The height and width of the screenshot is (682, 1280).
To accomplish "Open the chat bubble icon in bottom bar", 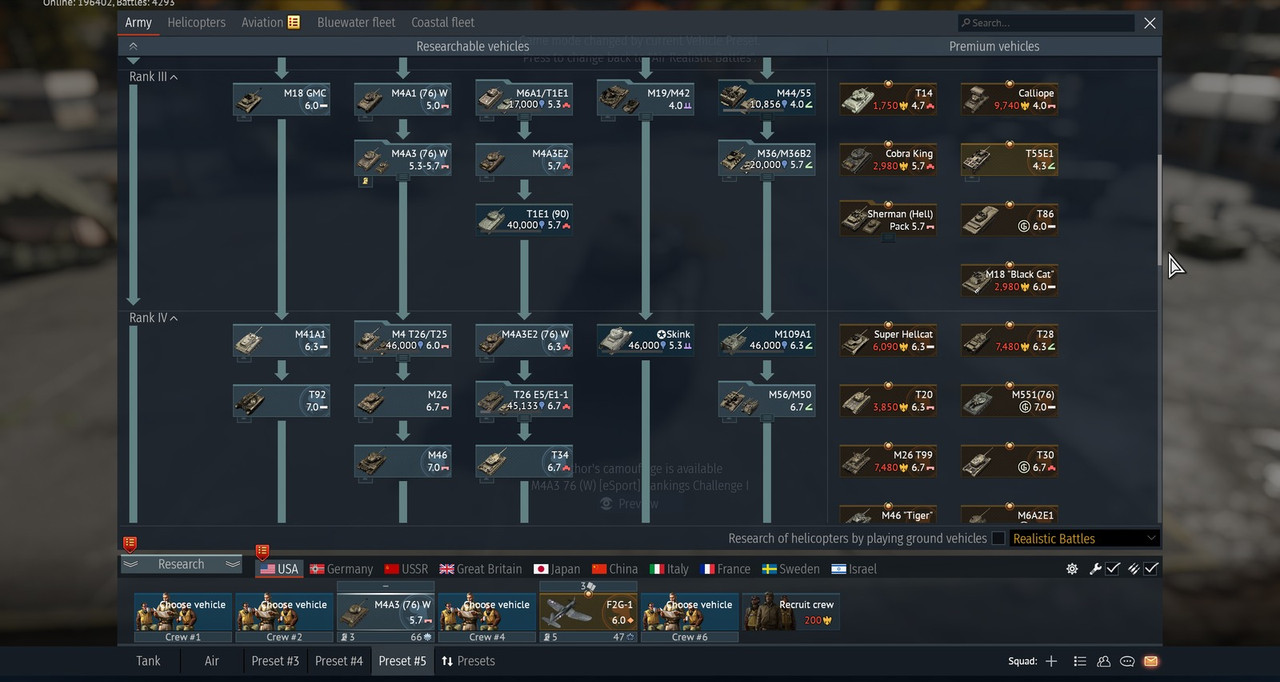I will coord(1127,661).
